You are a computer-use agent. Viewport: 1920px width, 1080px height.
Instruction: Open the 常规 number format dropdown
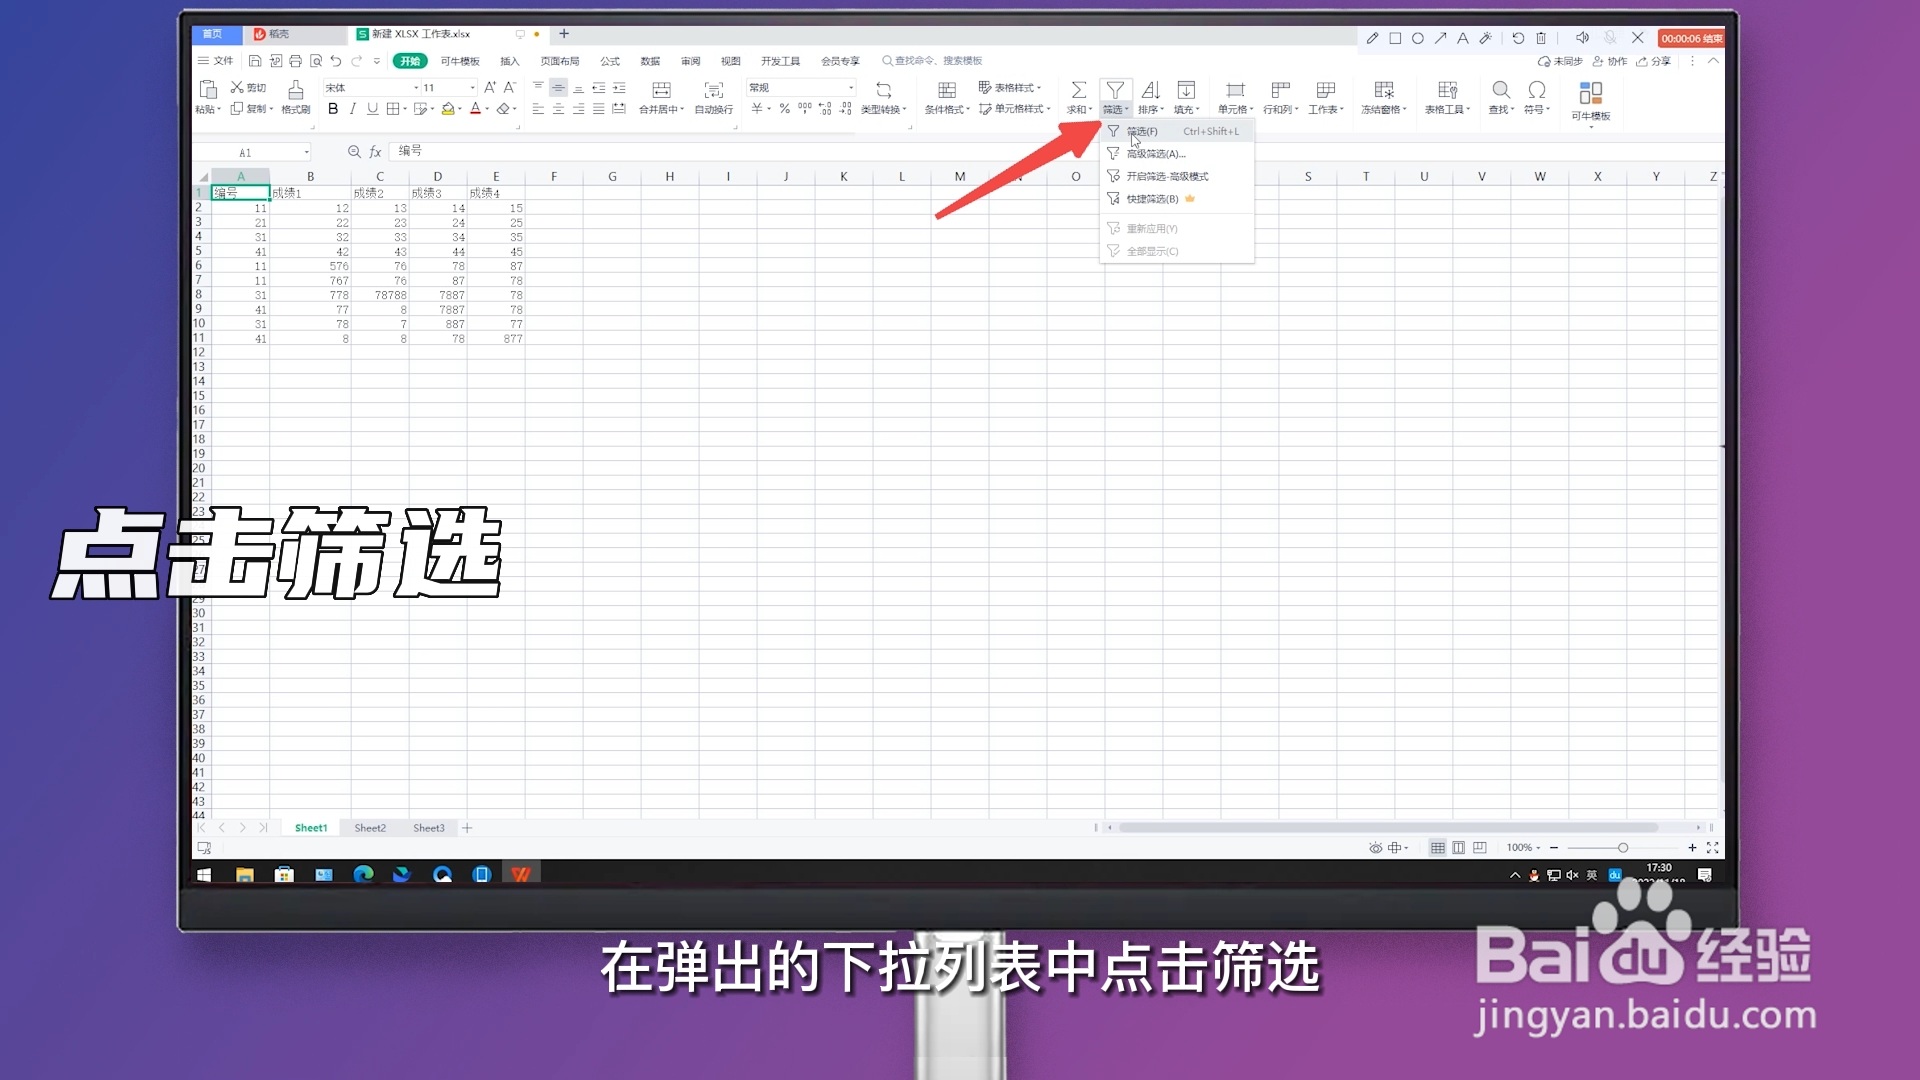click(x=850, y=88)
